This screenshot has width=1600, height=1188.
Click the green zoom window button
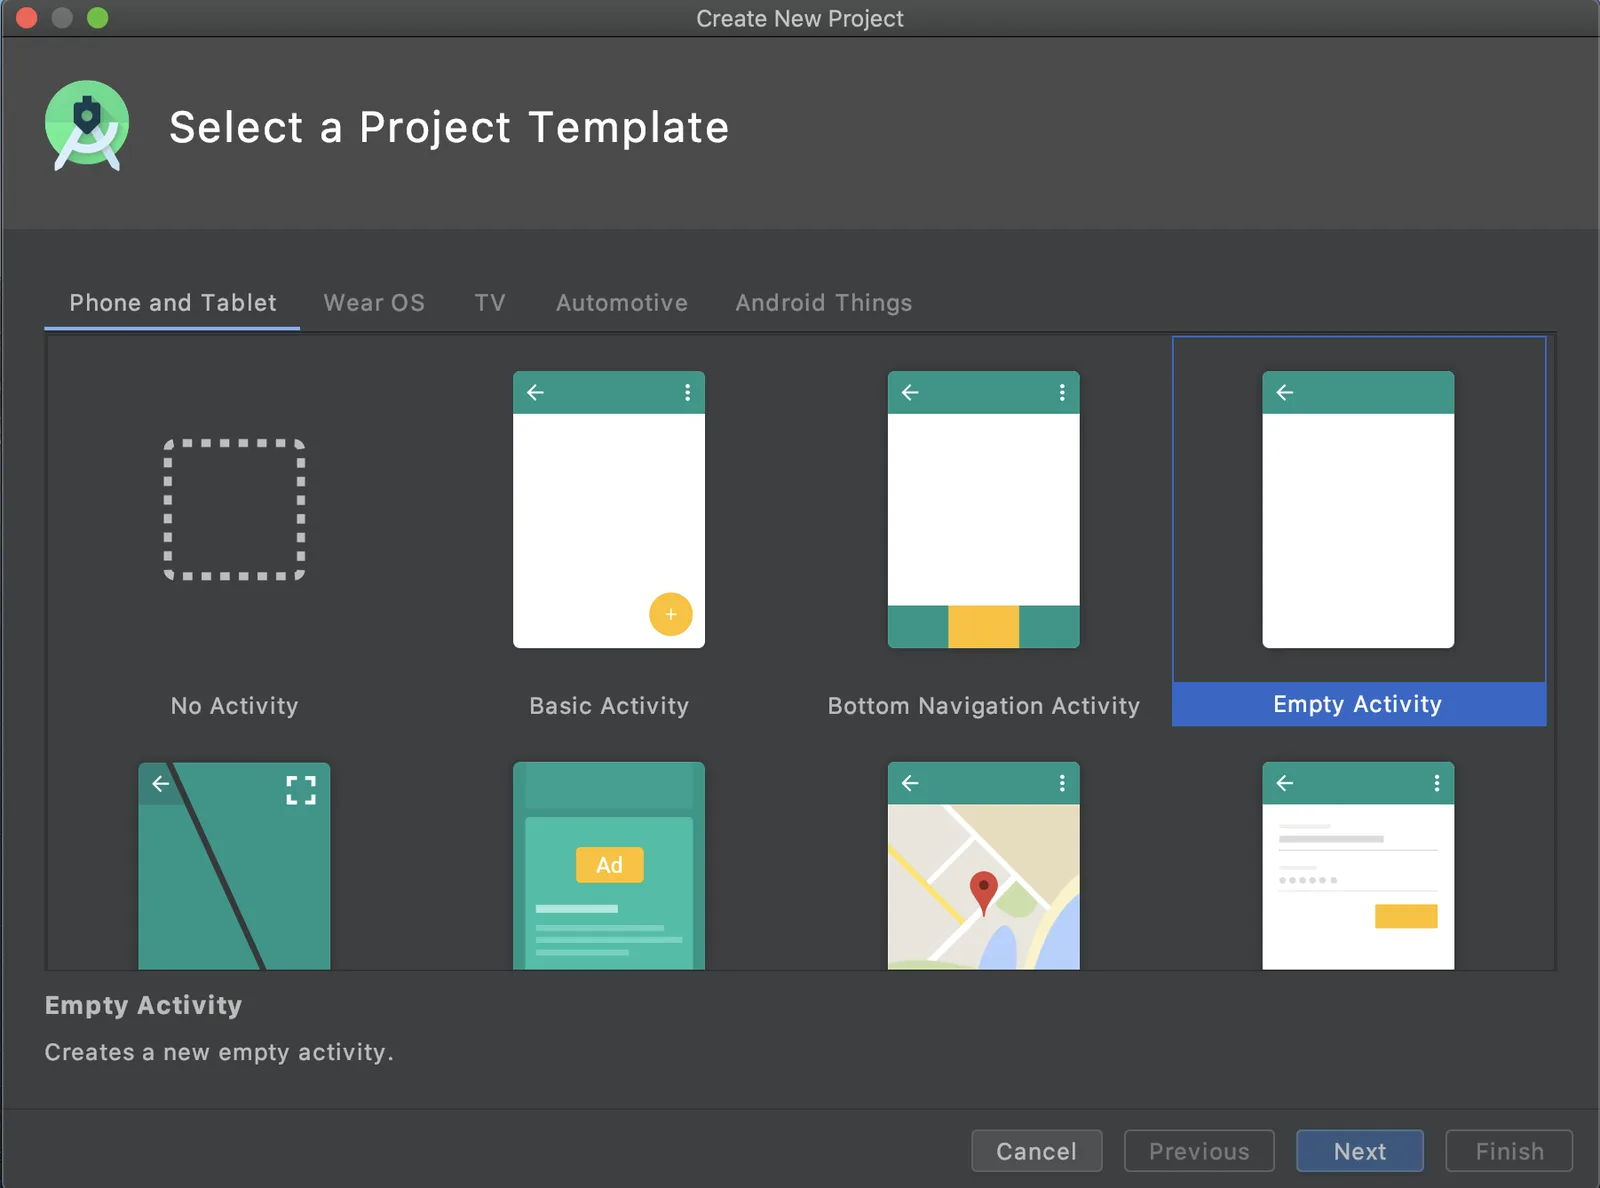(x=97, y=18)
